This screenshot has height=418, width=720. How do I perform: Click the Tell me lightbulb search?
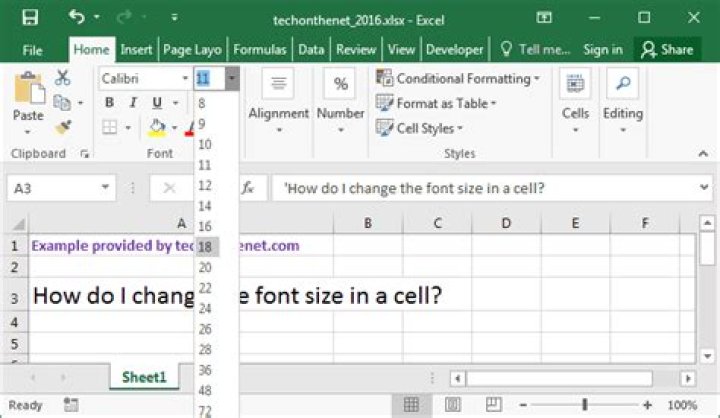click(534, 50)
